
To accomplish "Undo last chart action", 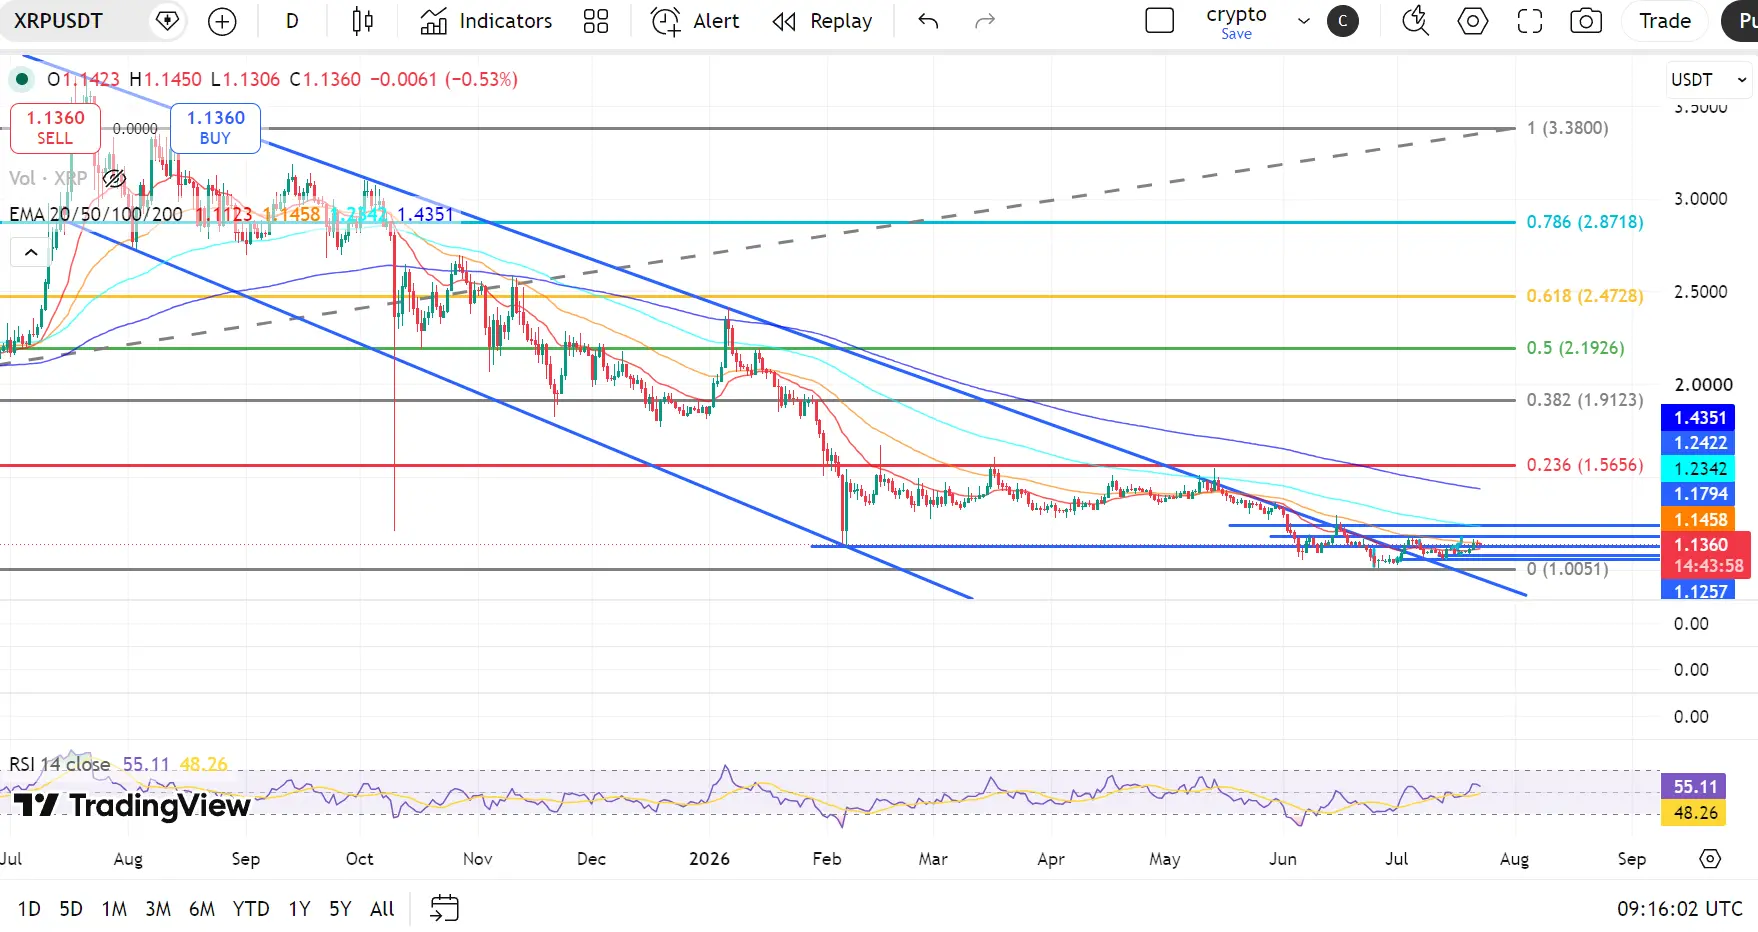I will (928, 21).
